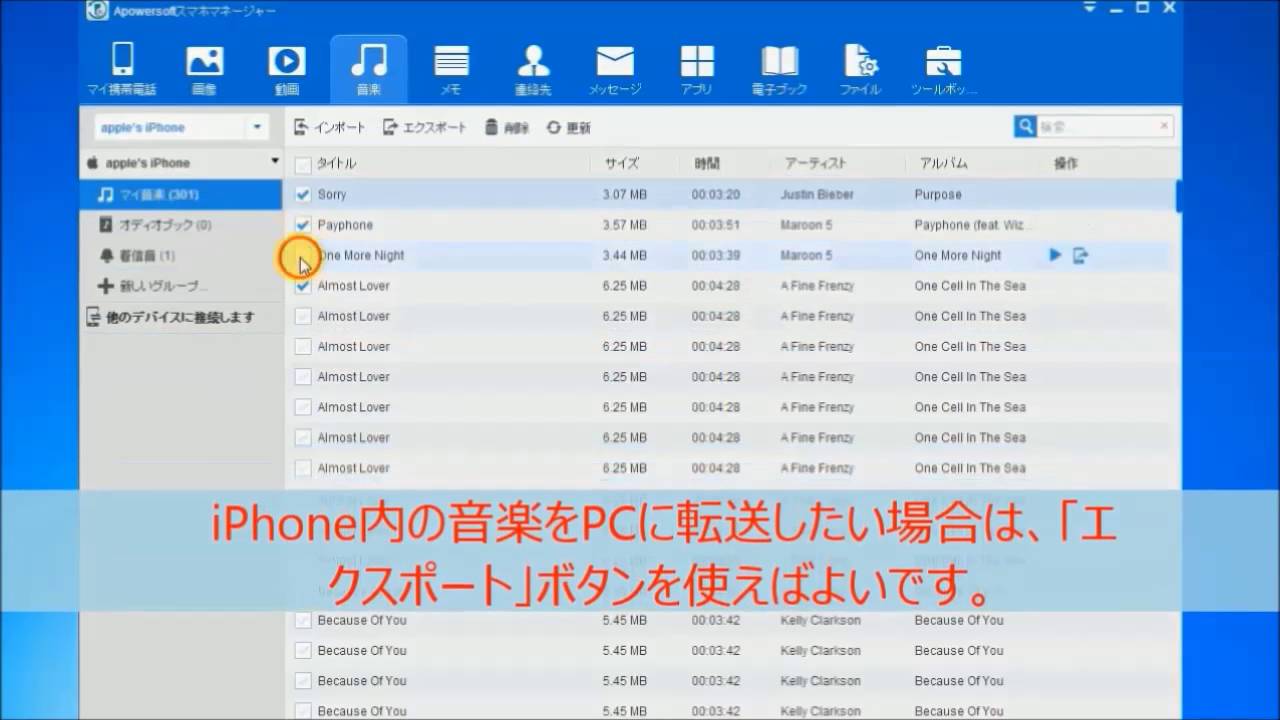Check the second Almost Lover checkbox
Viewport: 1280px width, 720px height.
point(303,316)
